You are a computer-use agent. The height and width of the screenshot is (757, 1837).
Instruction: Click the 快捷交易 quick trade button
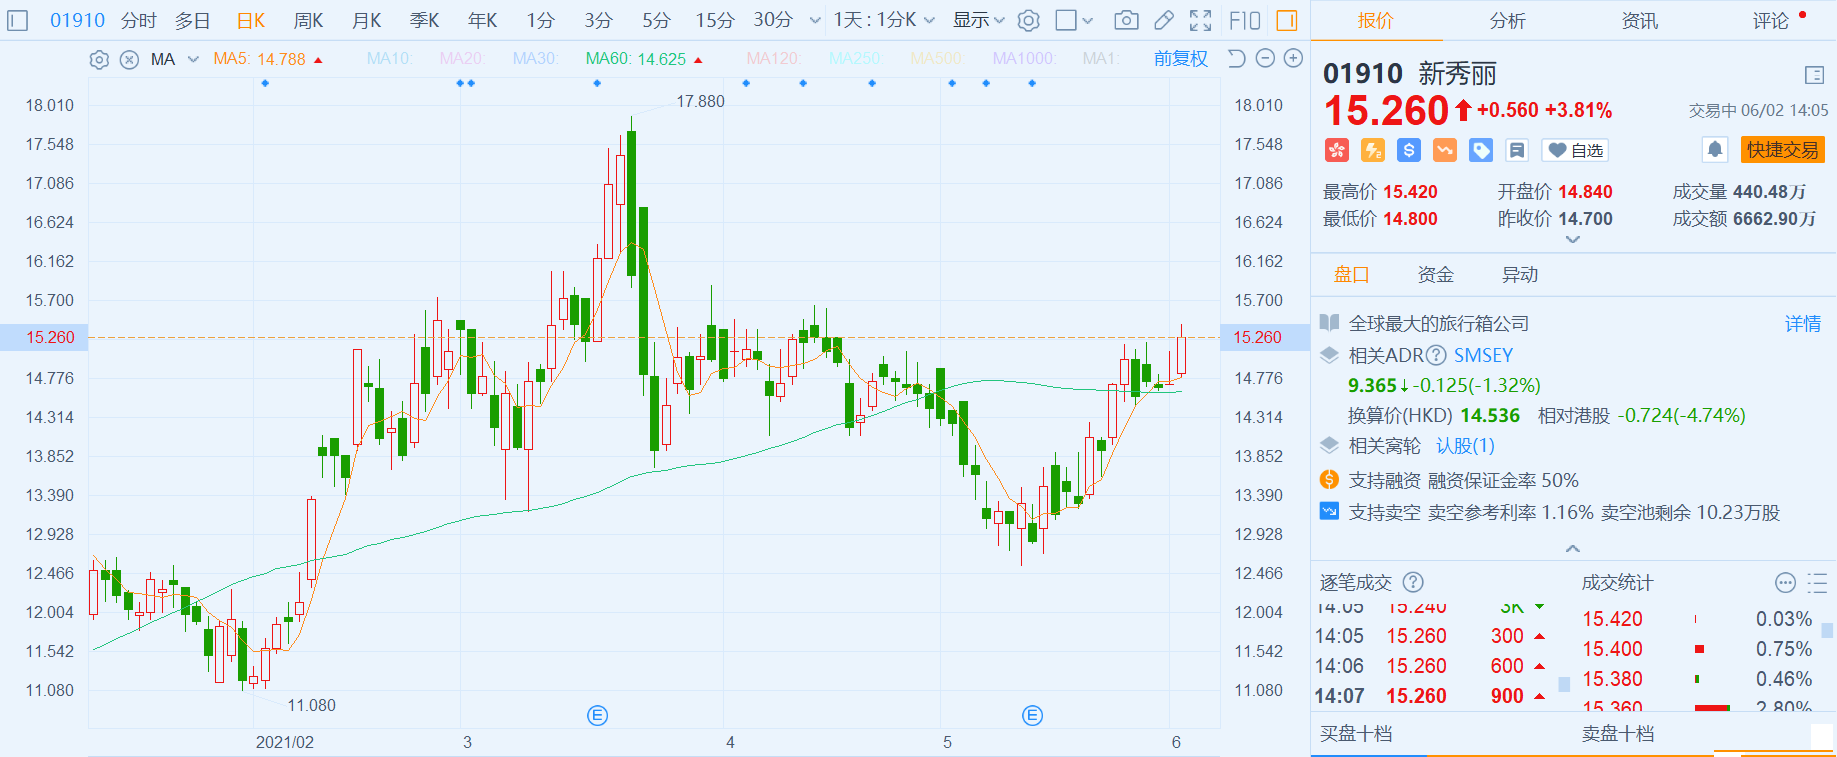coord(1783,150)
